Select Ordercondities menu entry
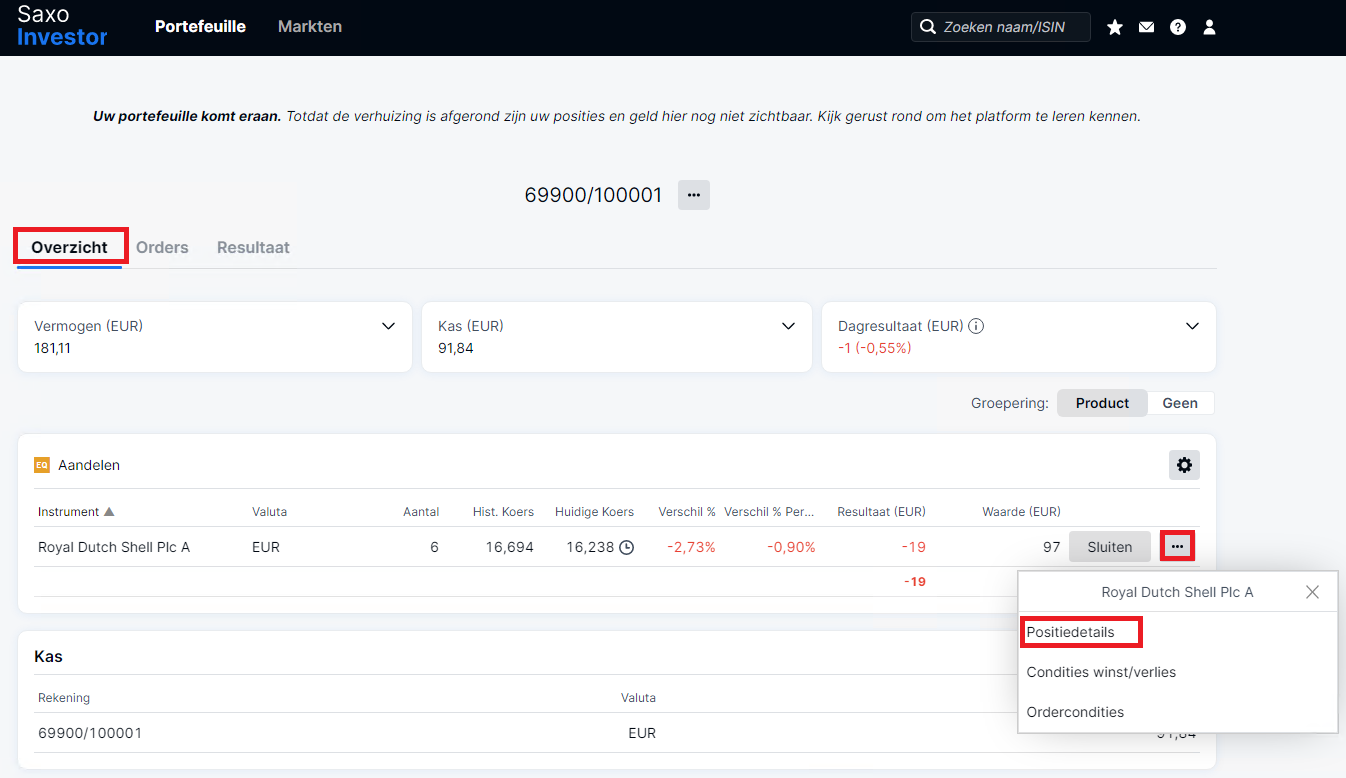1346x778 pixels. click(x=1075, y=712)
